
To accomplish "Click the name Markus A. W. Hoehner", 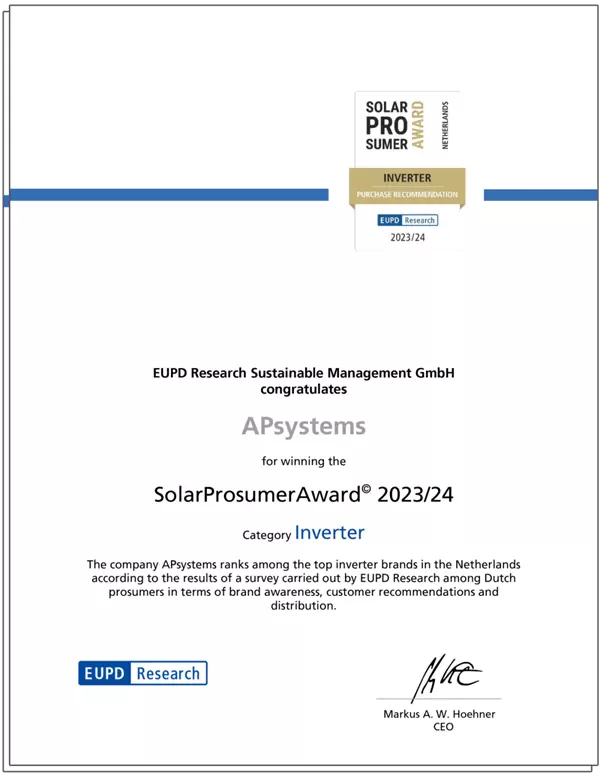I will pos(438,714).
